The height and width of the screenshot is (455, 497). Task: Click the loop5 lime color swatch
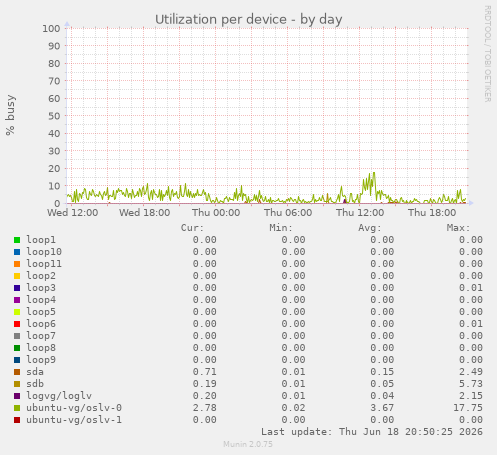pos(17,312)
